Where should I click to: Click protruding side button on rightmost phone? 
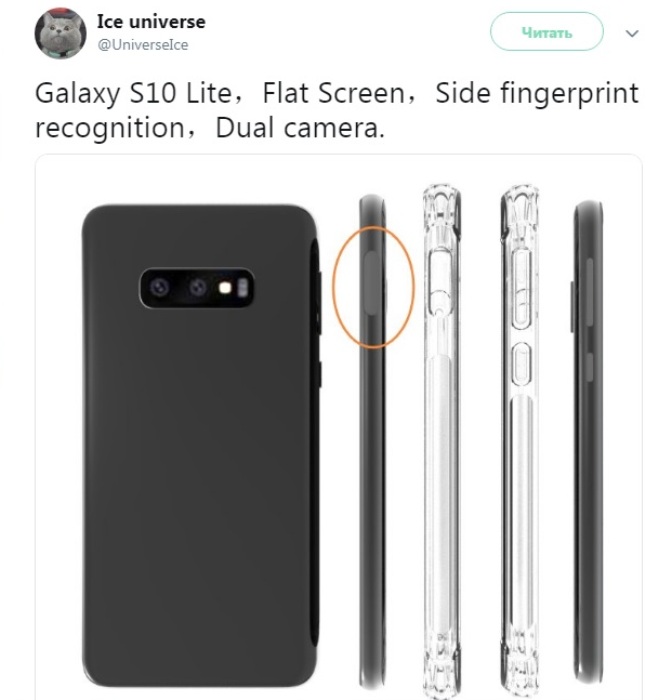coord(573,307)
